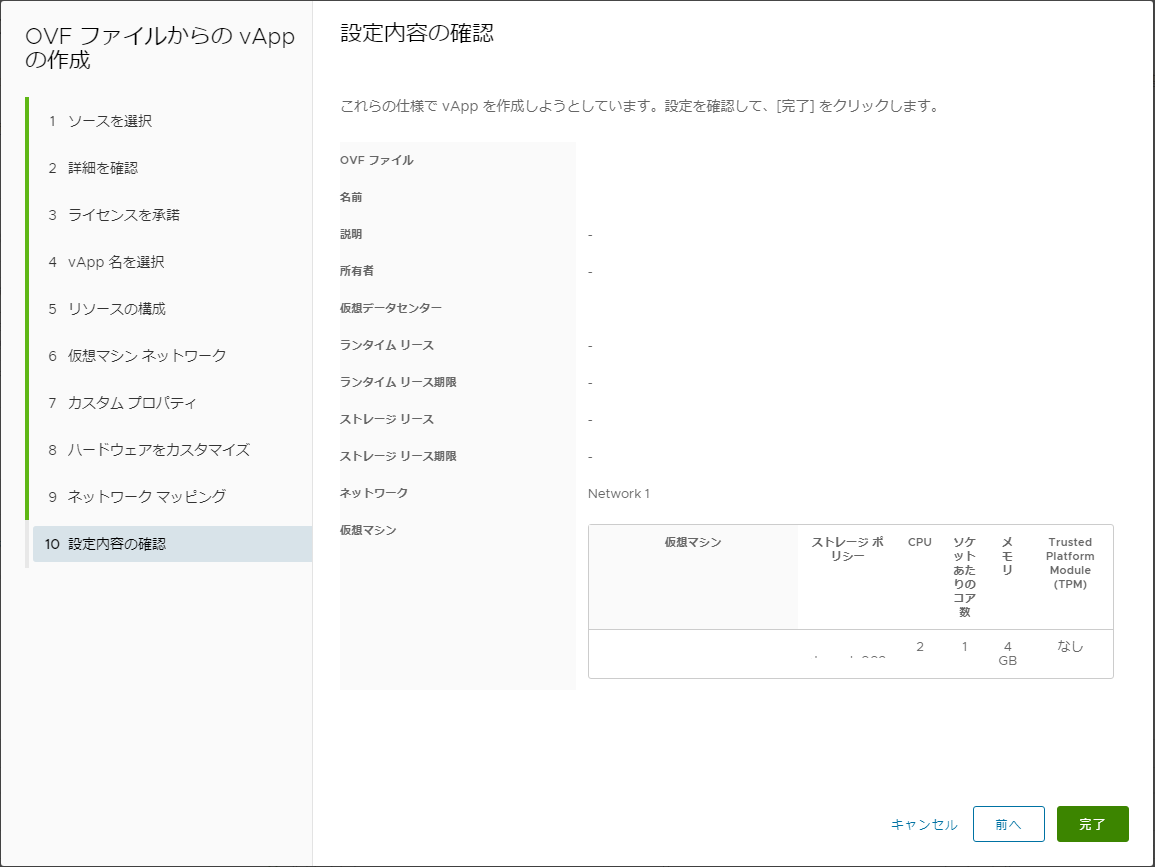Return to step 5 リソースの構成
Screen dimensions: 1155x867
[x=108, y=309]
